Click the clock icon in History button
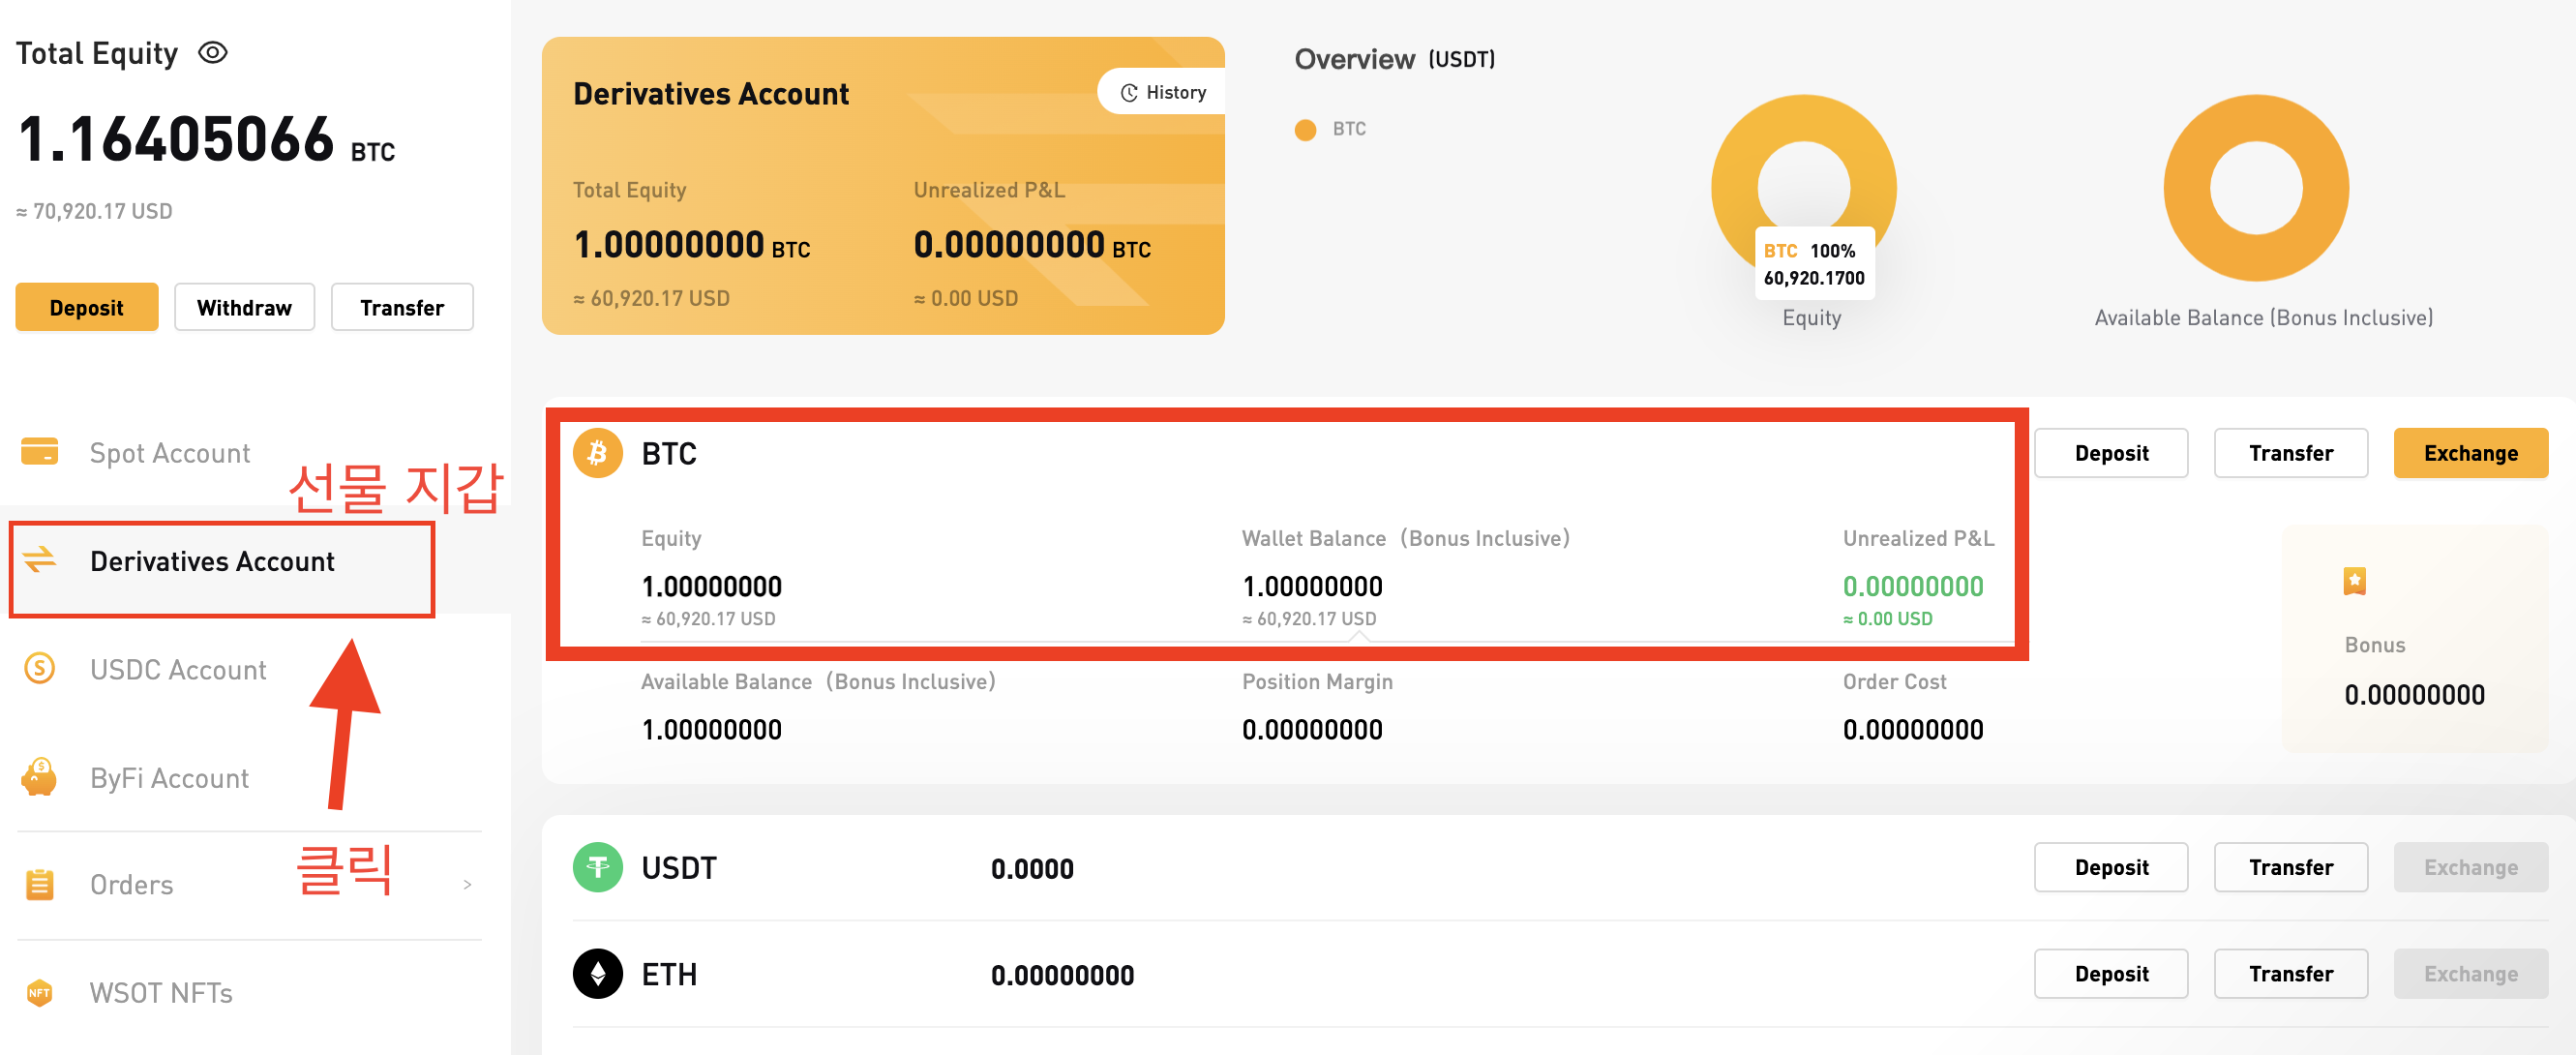 [1129, 92]
